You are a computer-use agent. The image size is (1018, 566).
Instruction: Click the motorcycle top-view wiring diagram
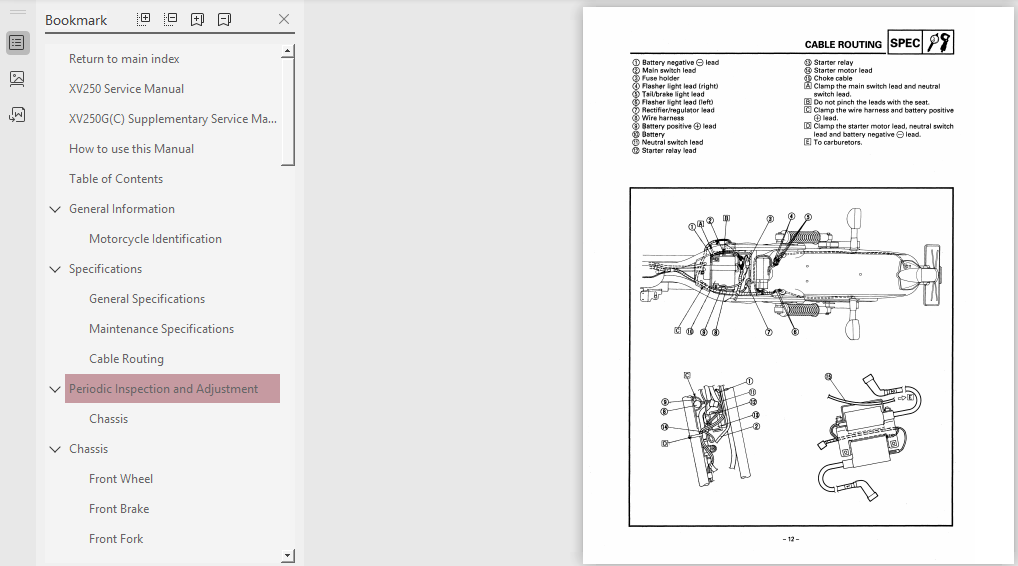click(x=791, y=273)
